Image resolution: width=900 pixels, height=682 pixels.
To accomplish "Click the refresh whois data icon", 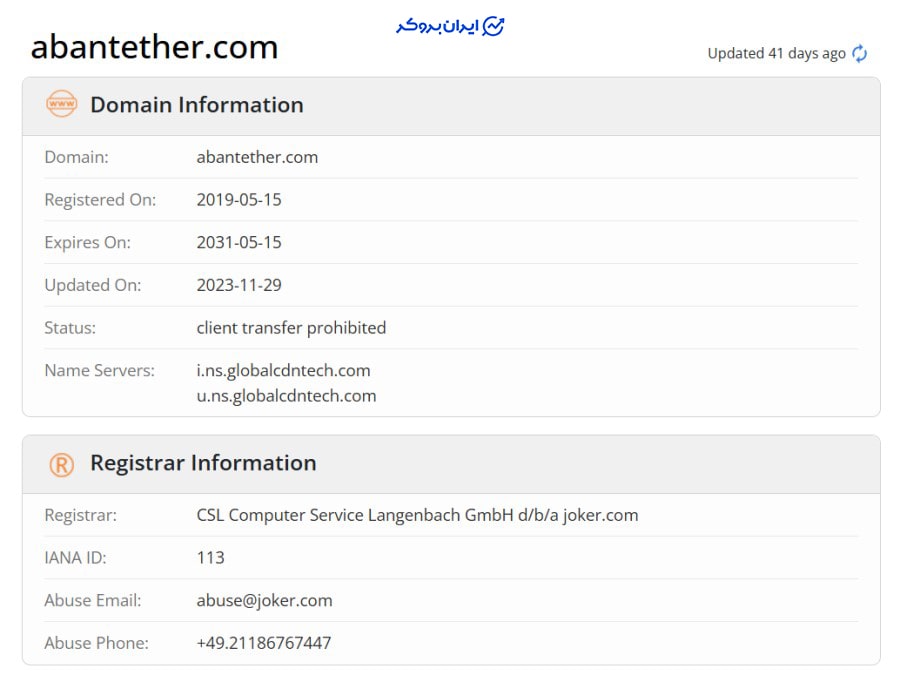I will click(x=860, y=54).
